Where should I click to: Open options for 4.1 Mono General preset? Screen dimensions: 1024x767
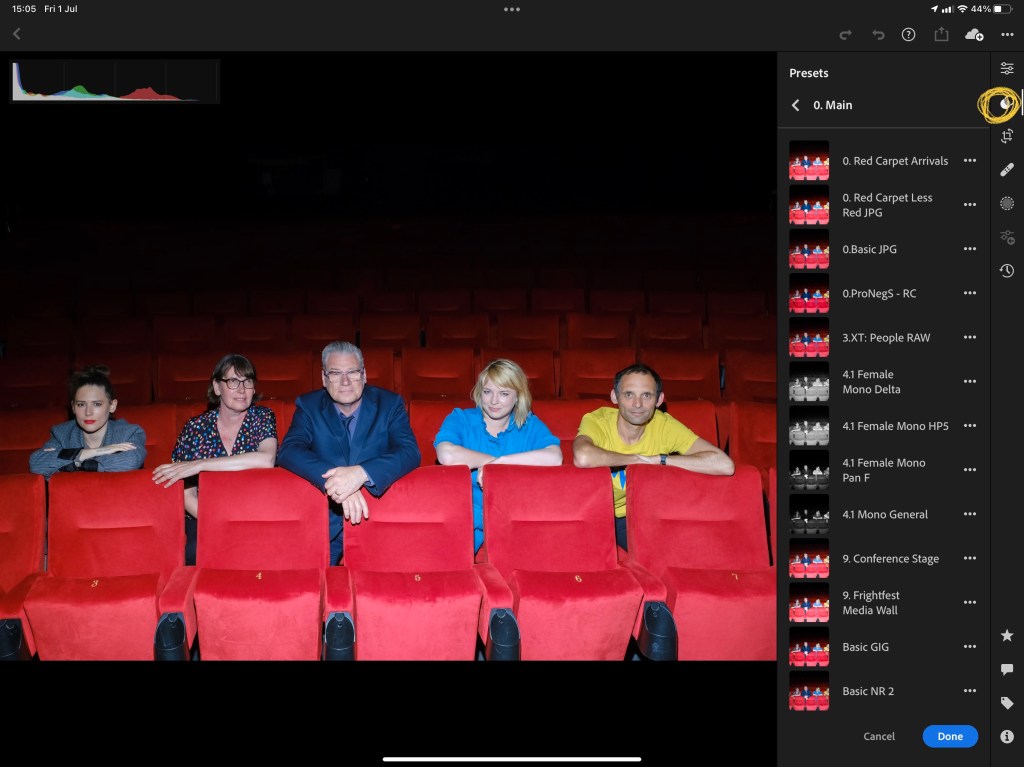click(x=969, y=514)
